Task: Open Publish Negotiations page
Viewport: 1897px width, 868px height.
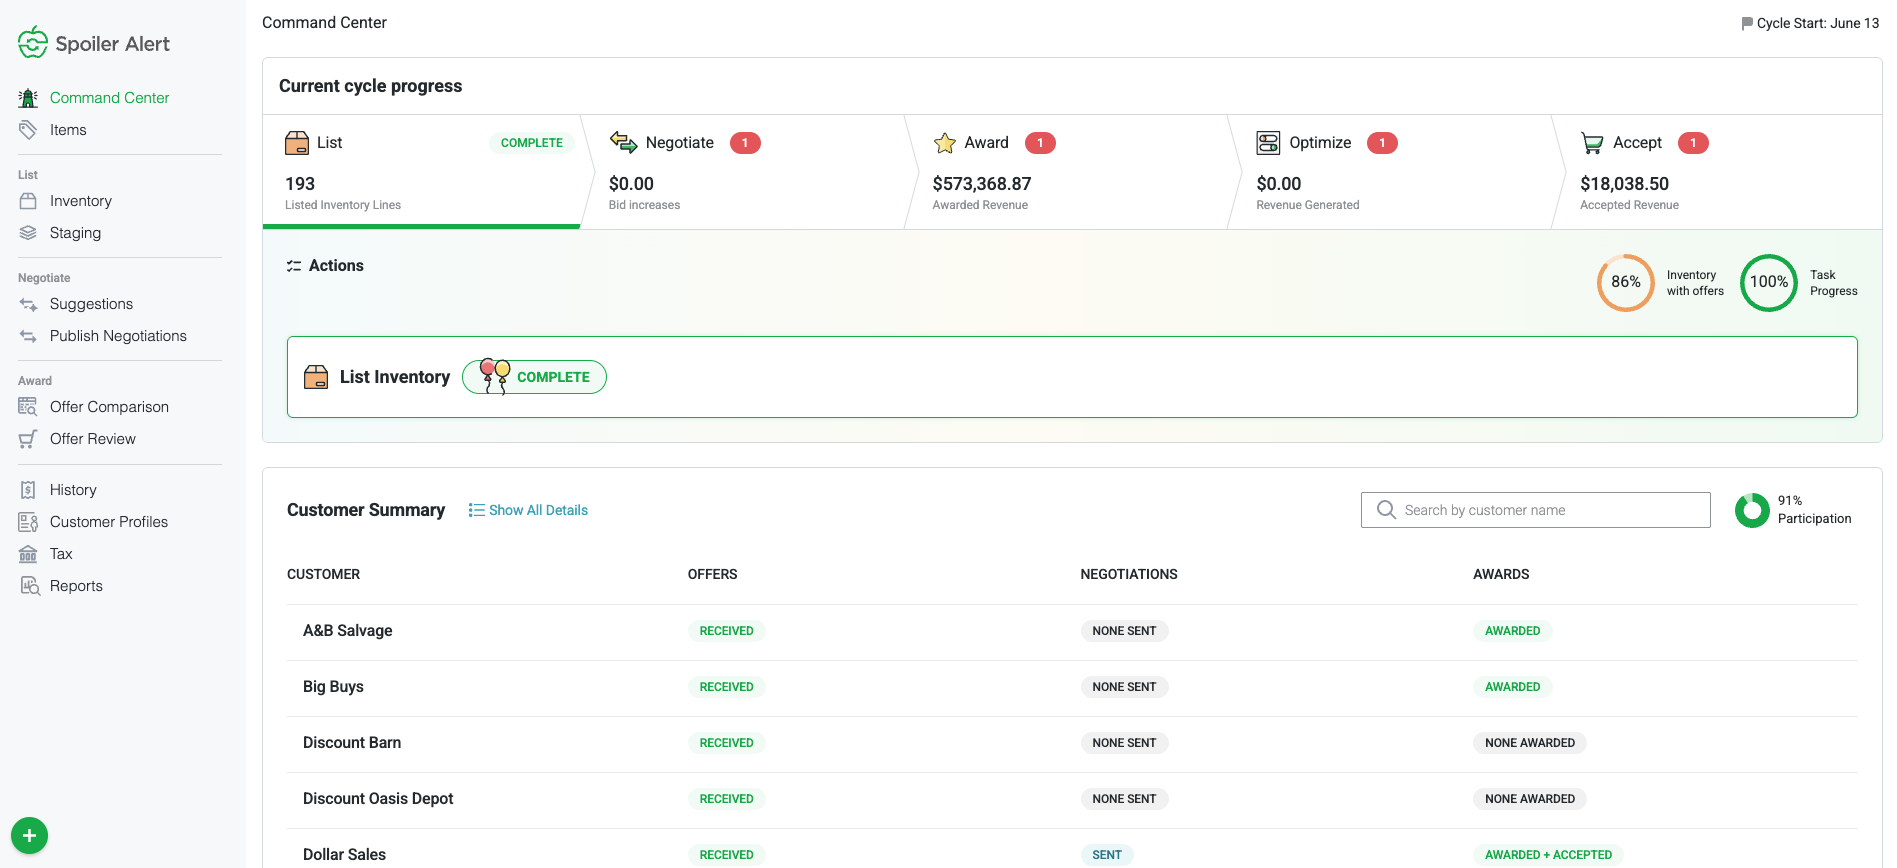Action: (x=118, y=336)
